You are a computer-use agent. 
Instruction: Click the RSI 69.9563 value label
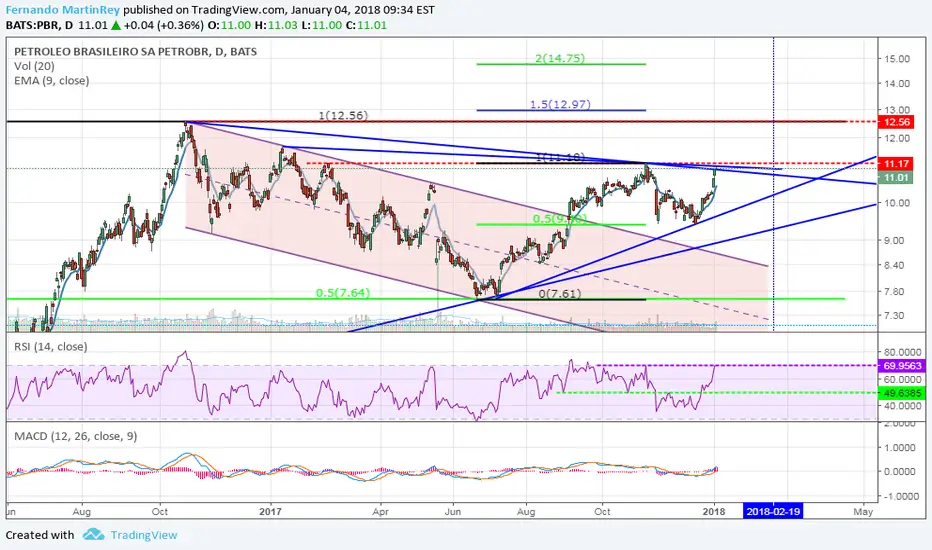[902, 366]
